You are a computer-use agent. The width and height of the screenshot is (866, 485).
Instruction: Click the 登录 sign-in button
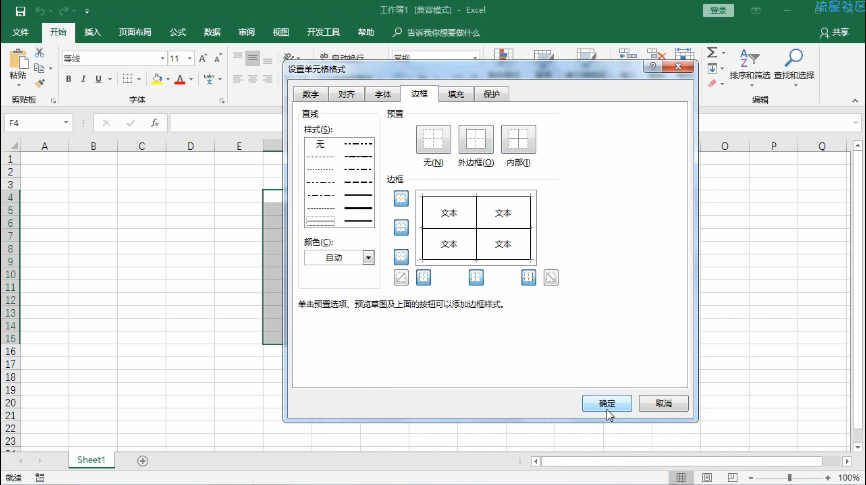[718, 10]
